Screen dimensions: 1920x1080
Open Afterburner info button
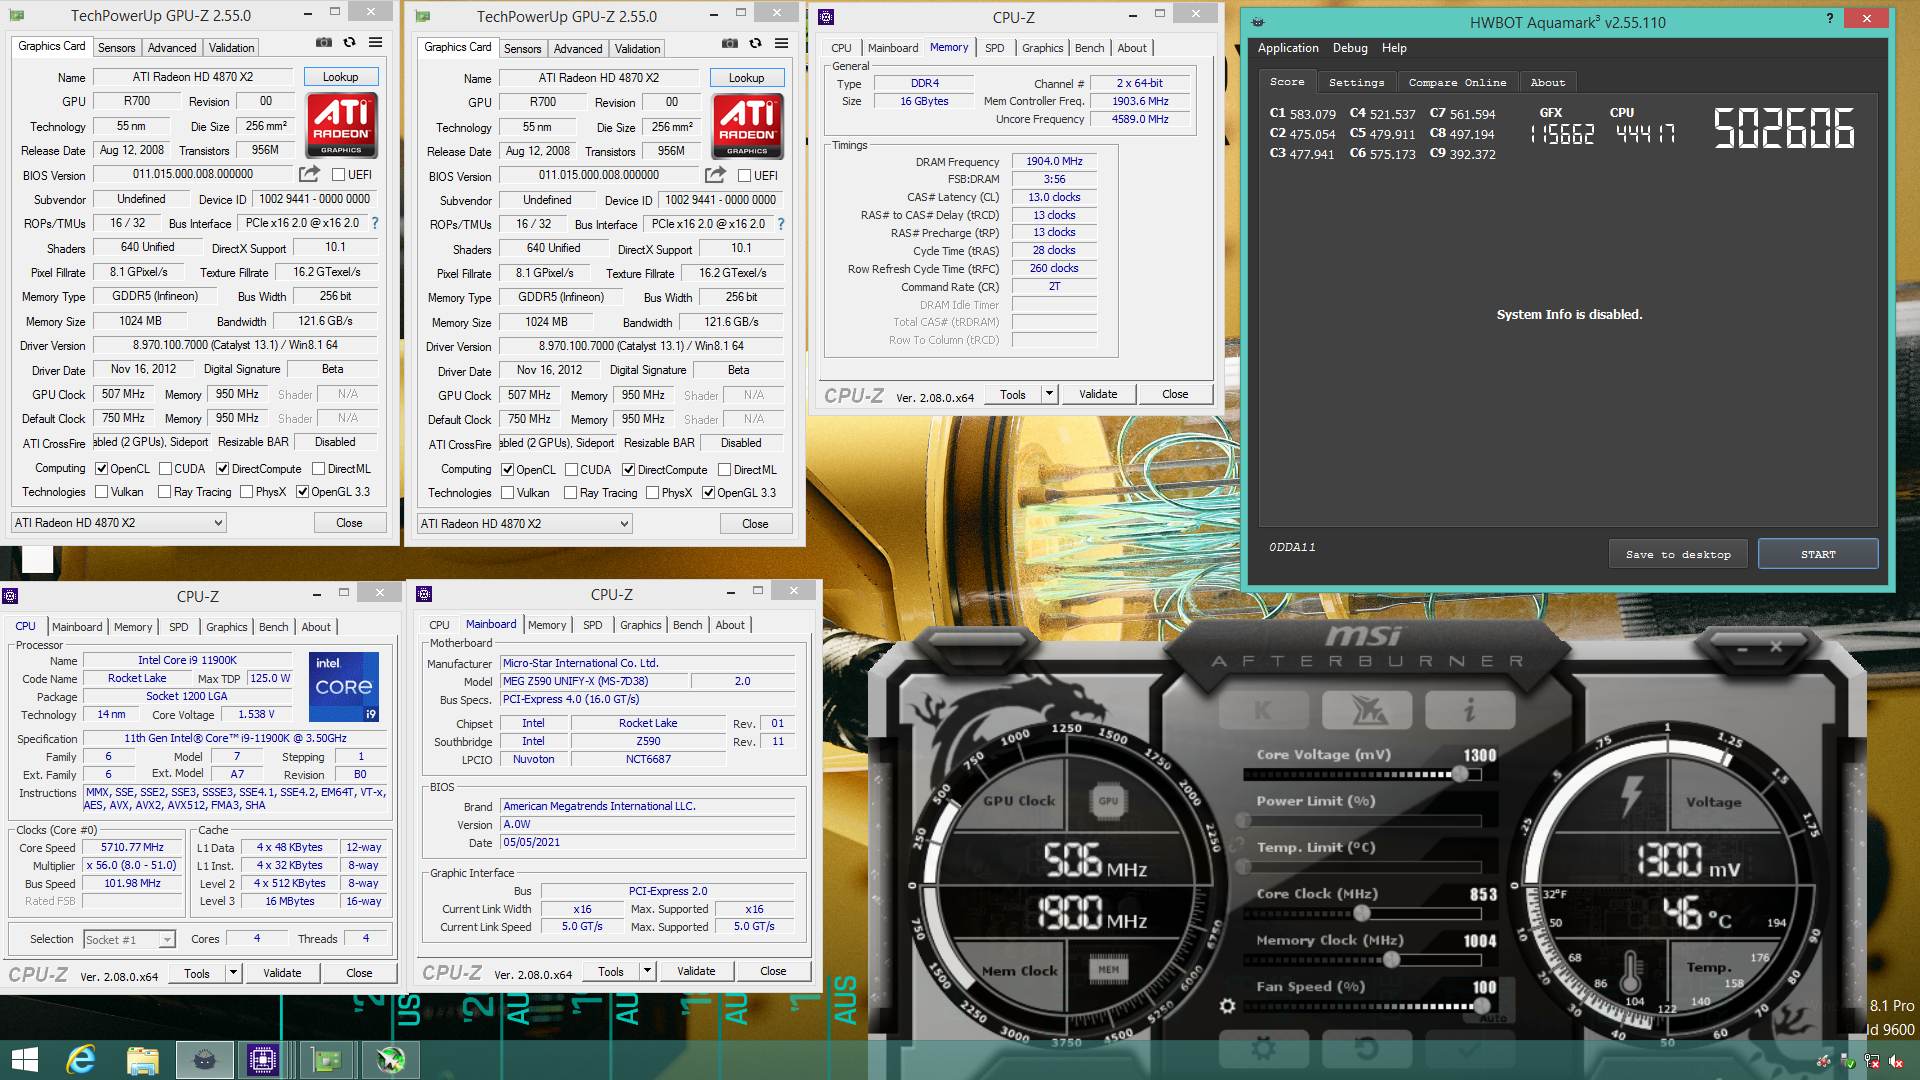[x=1470, y=710]
